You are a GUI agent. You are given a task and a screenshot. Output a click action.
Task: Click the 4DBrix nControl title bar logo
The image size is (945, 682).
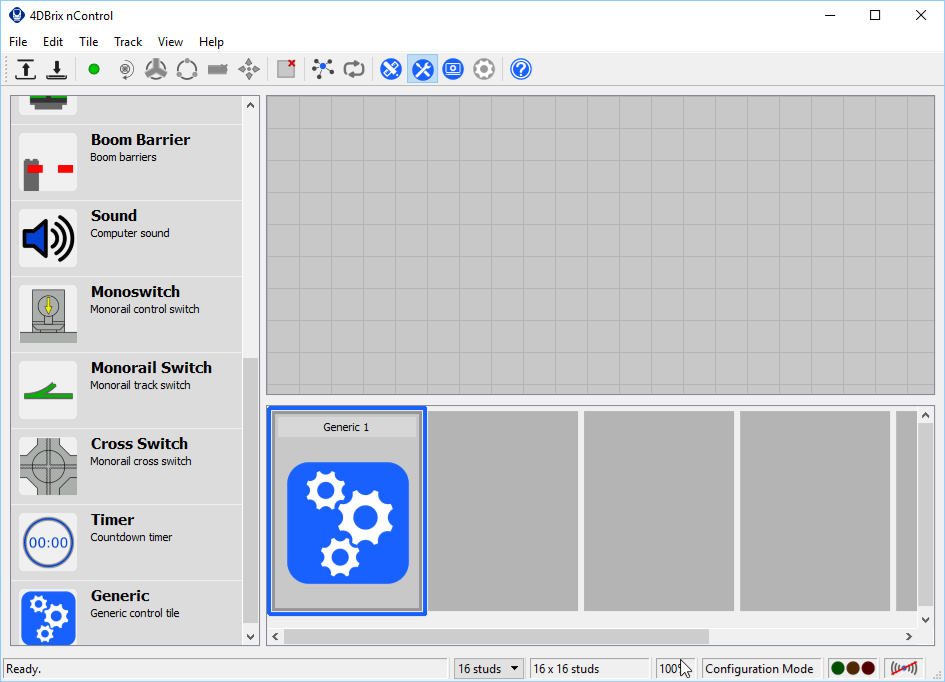click(16, 15)
